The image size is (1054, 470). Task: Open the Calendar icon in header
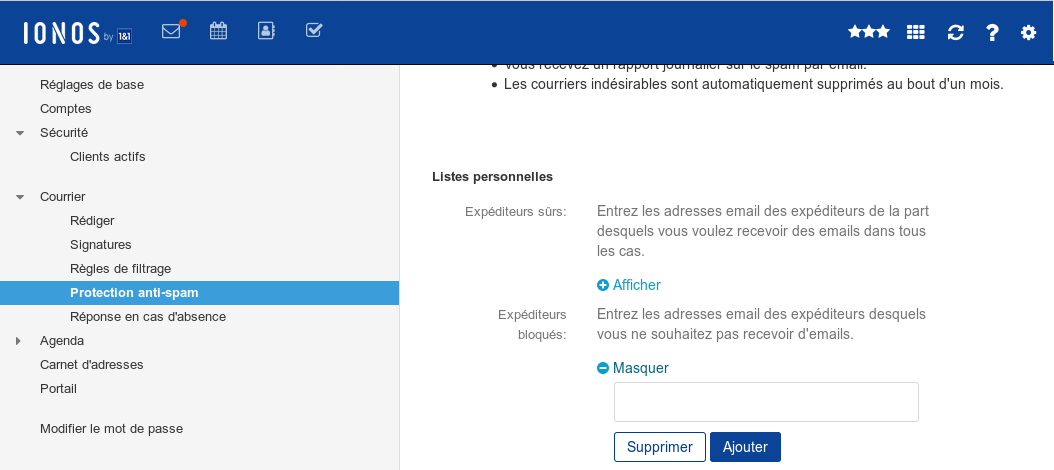218,31
